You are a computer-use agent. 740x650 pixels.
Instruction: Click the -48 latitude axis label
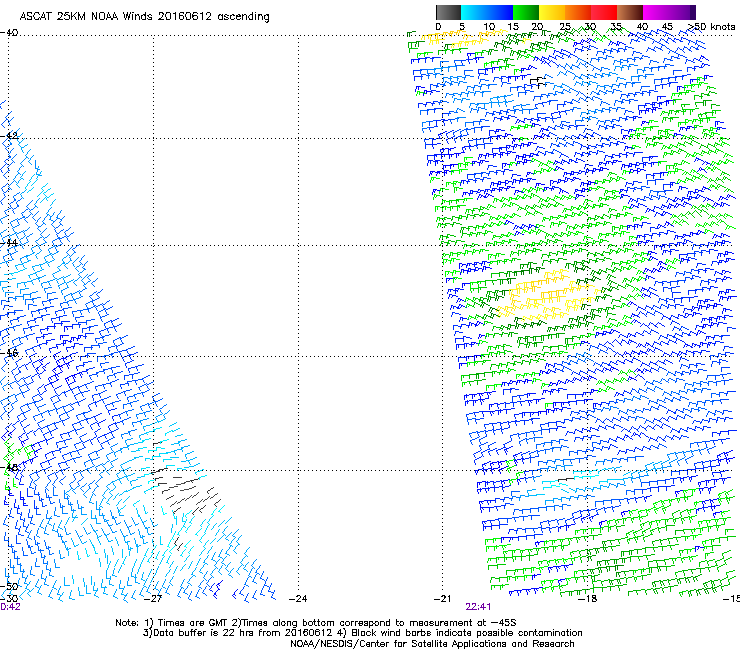(x=9, y=467)
